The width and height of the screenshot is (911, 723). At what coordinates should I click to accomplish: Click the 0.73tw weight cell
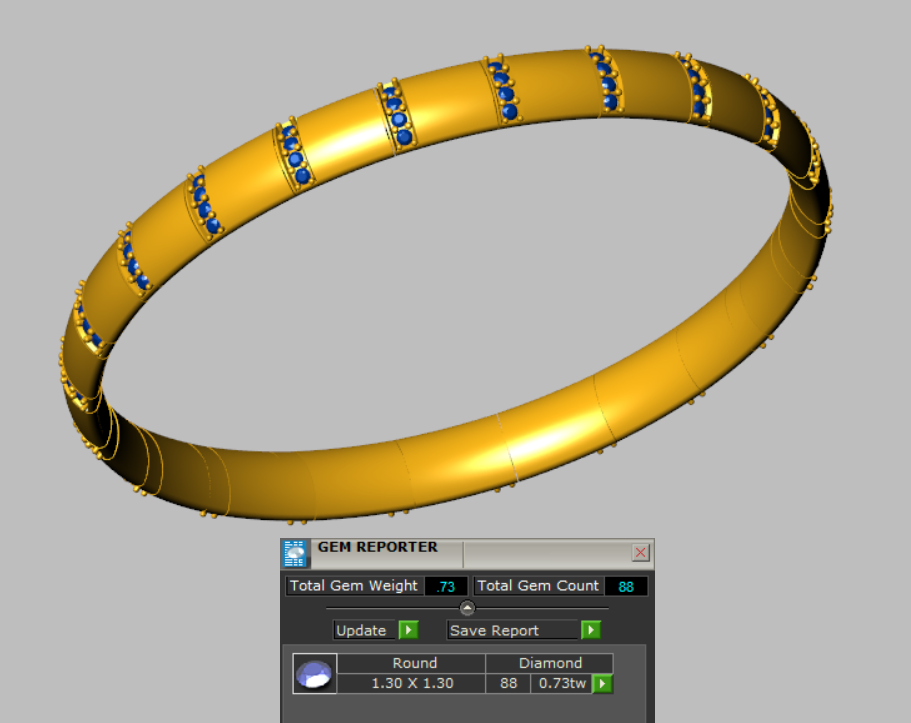click(562, 684)
